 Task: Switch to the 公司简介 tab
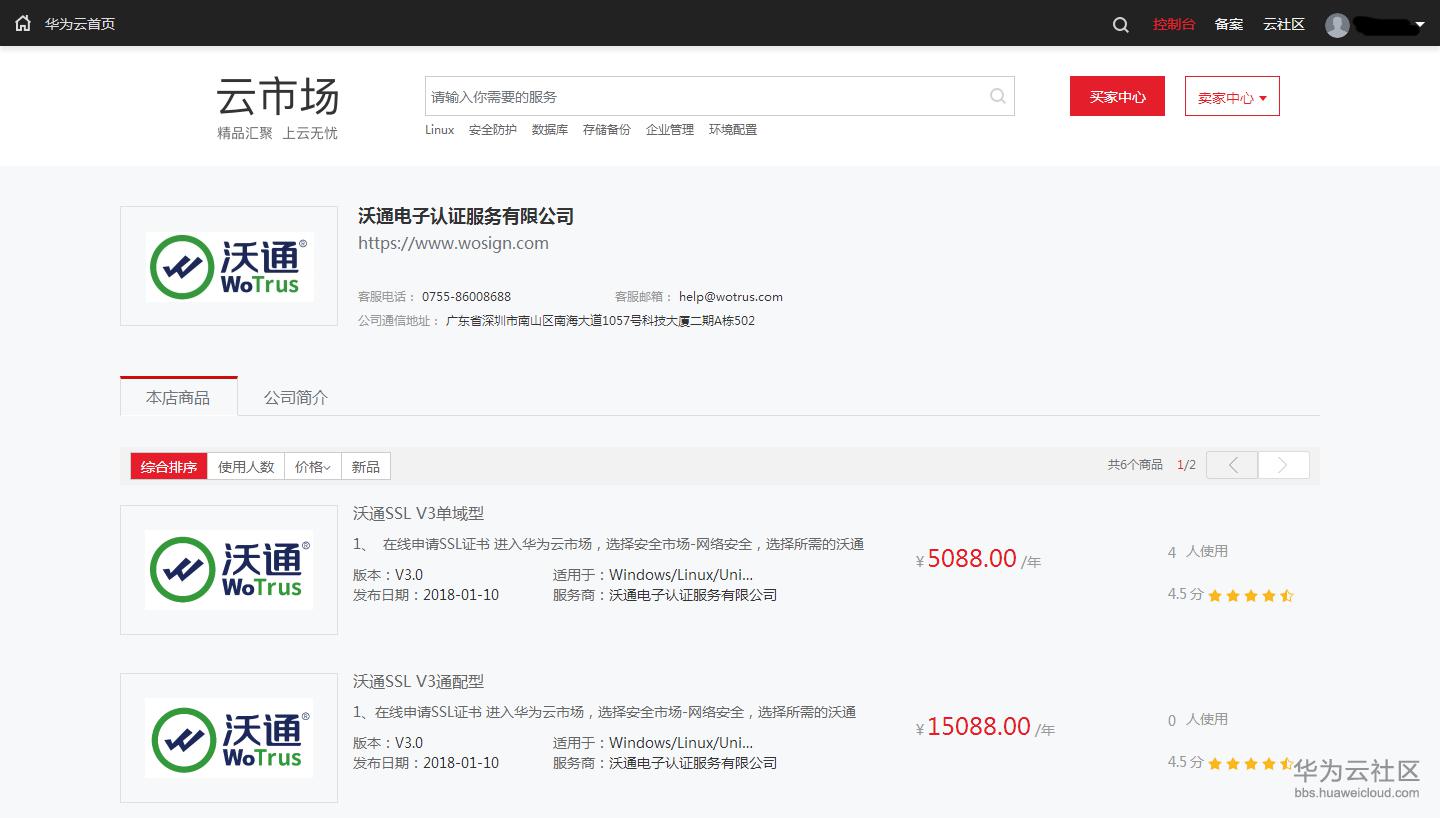[x=295, y=397]
